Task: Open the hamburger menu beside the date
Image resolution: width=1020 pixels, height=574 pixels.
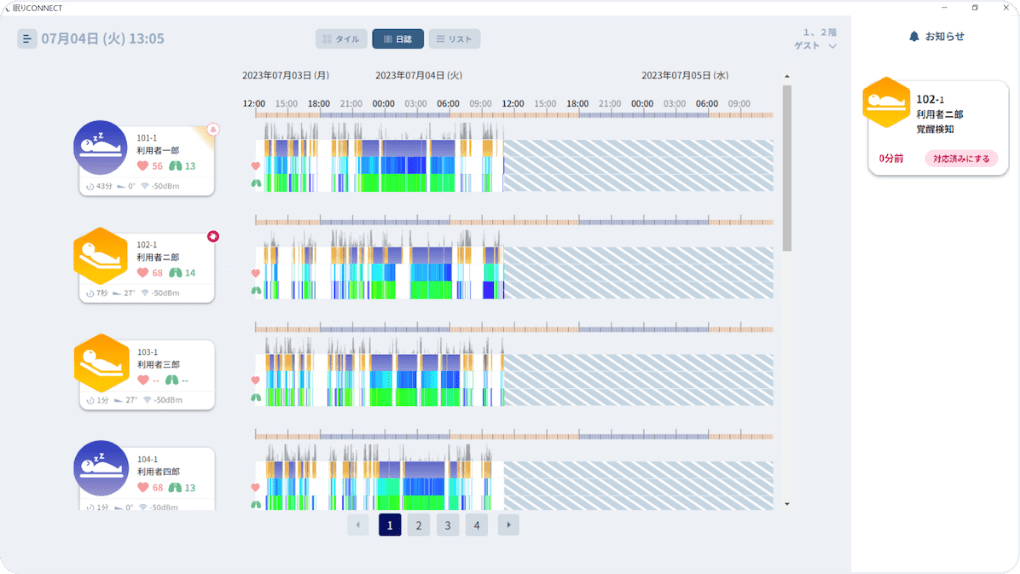Action: tap(27, 39)
